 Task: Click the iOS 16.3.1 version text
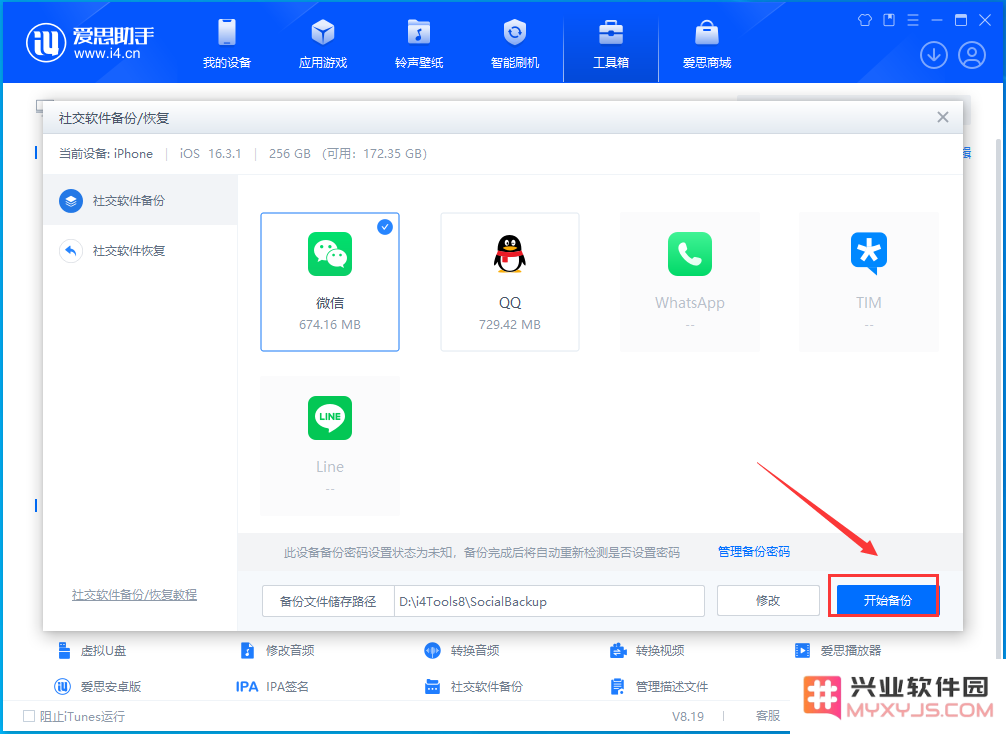pyautogui.click(x=210, y=153)
